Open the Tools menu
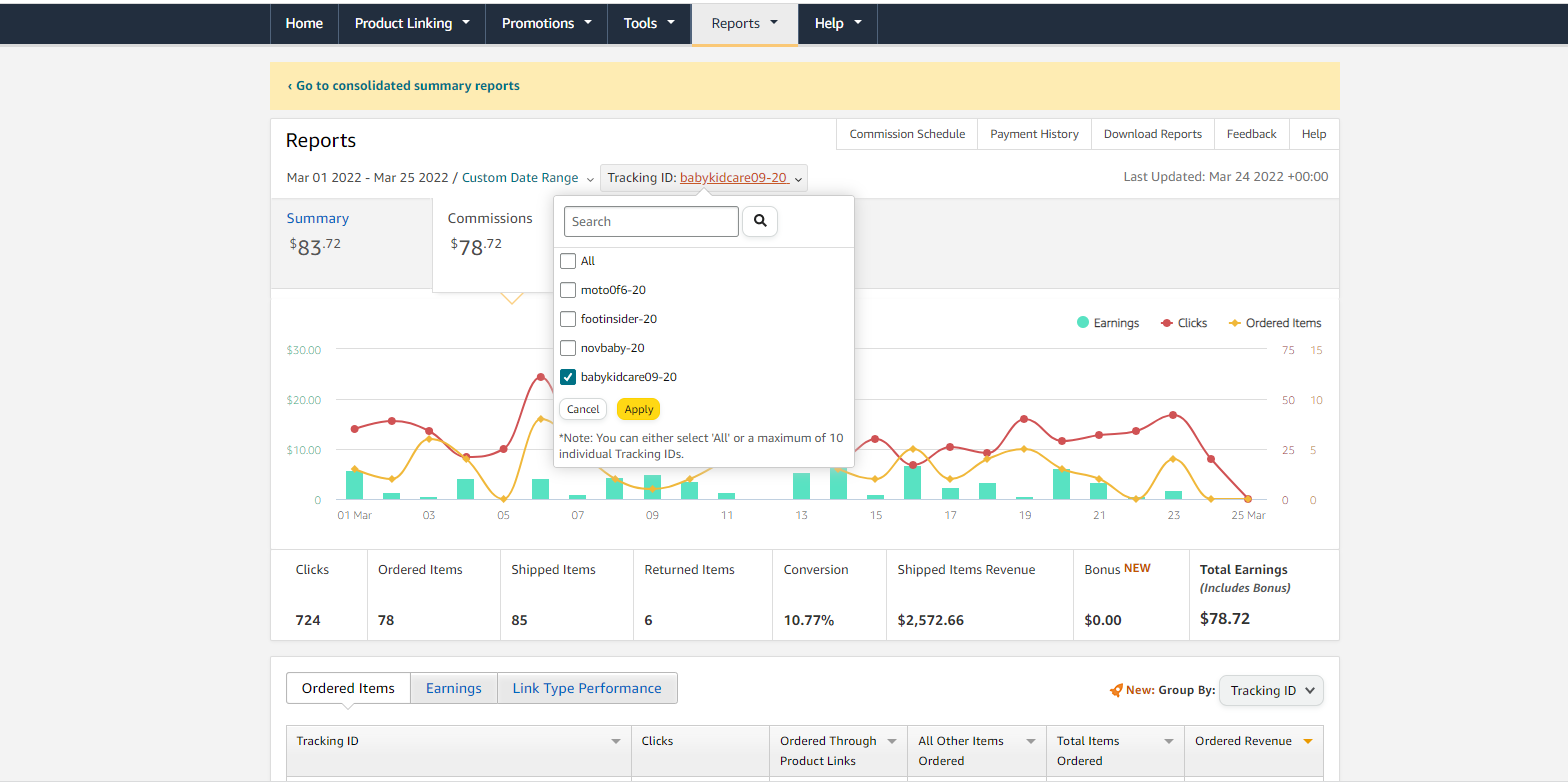The width and height of the screenshot is (1568, 784). (x=649, y=23)
